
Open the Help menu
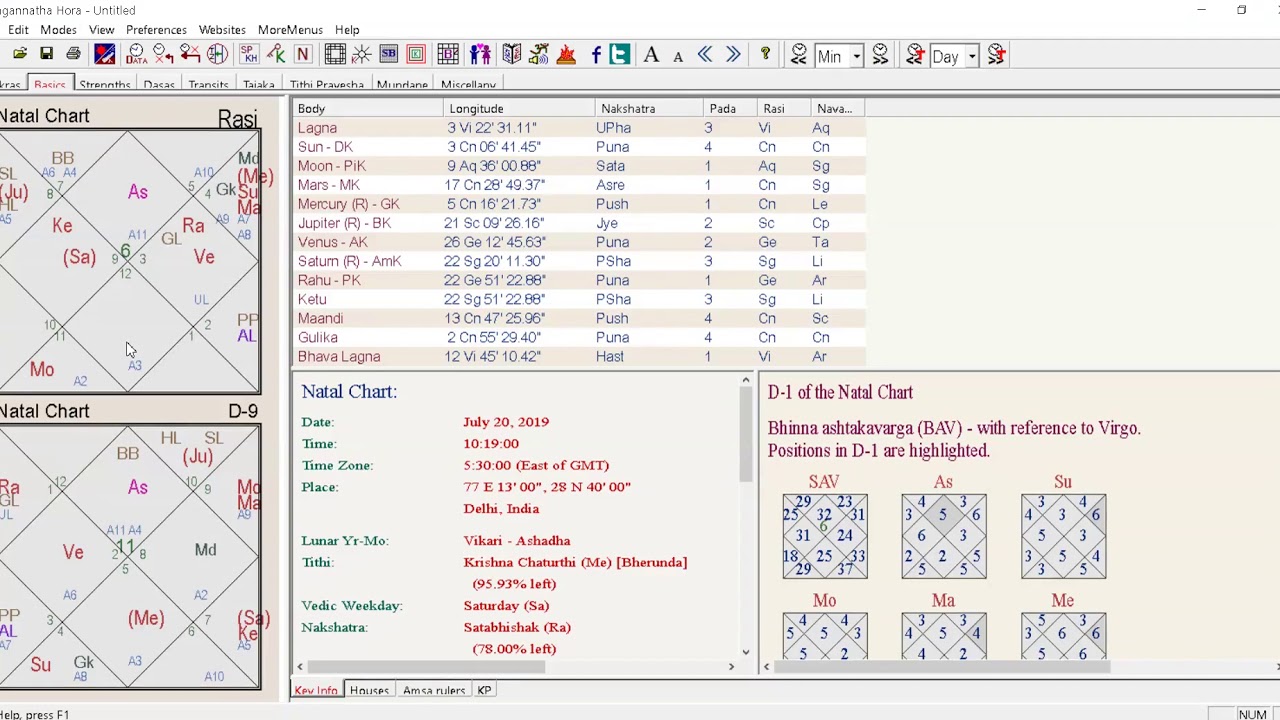click(x=347, y=30)
